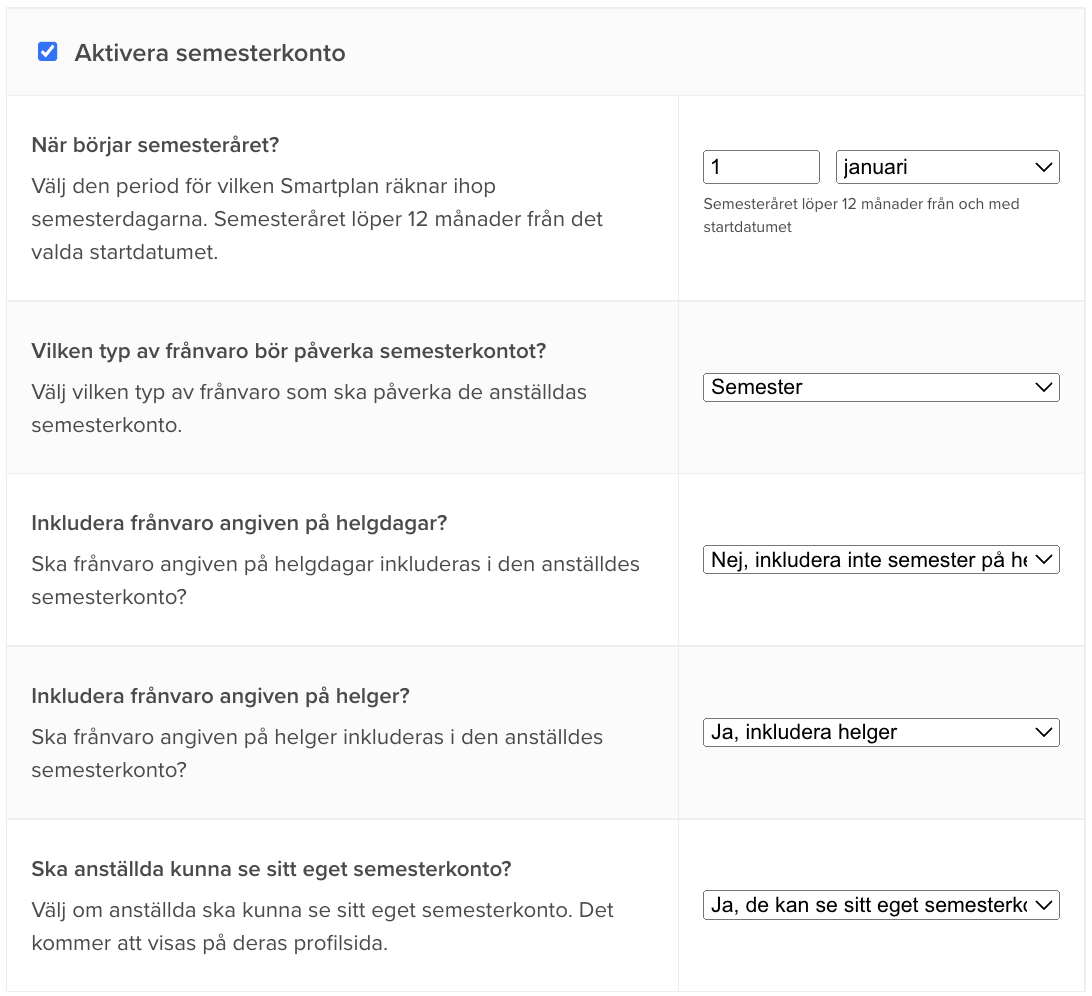Click the description about anställdas profilsida
Screen dimensions: 1092x996
click(320, 922)
